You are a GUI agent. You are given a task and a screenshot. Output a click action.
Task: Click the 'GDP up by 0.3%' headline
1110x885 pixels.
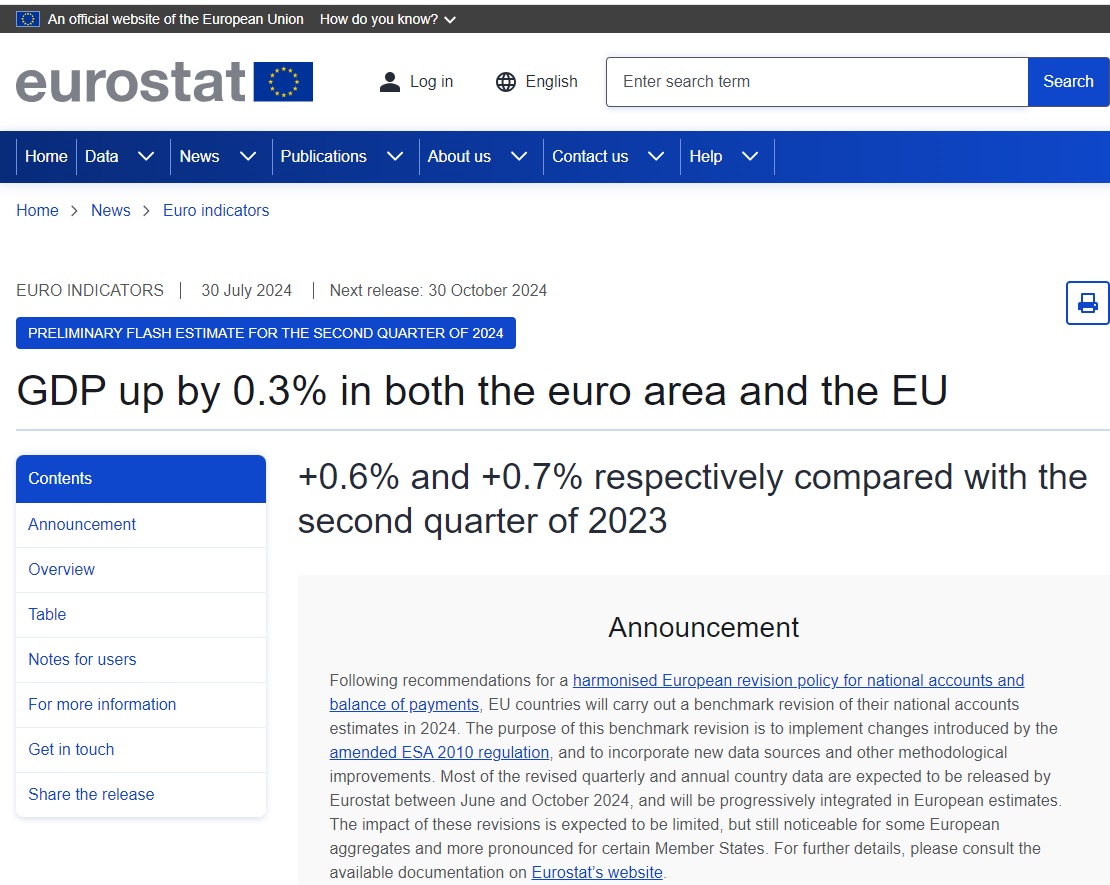pos(481,392)
